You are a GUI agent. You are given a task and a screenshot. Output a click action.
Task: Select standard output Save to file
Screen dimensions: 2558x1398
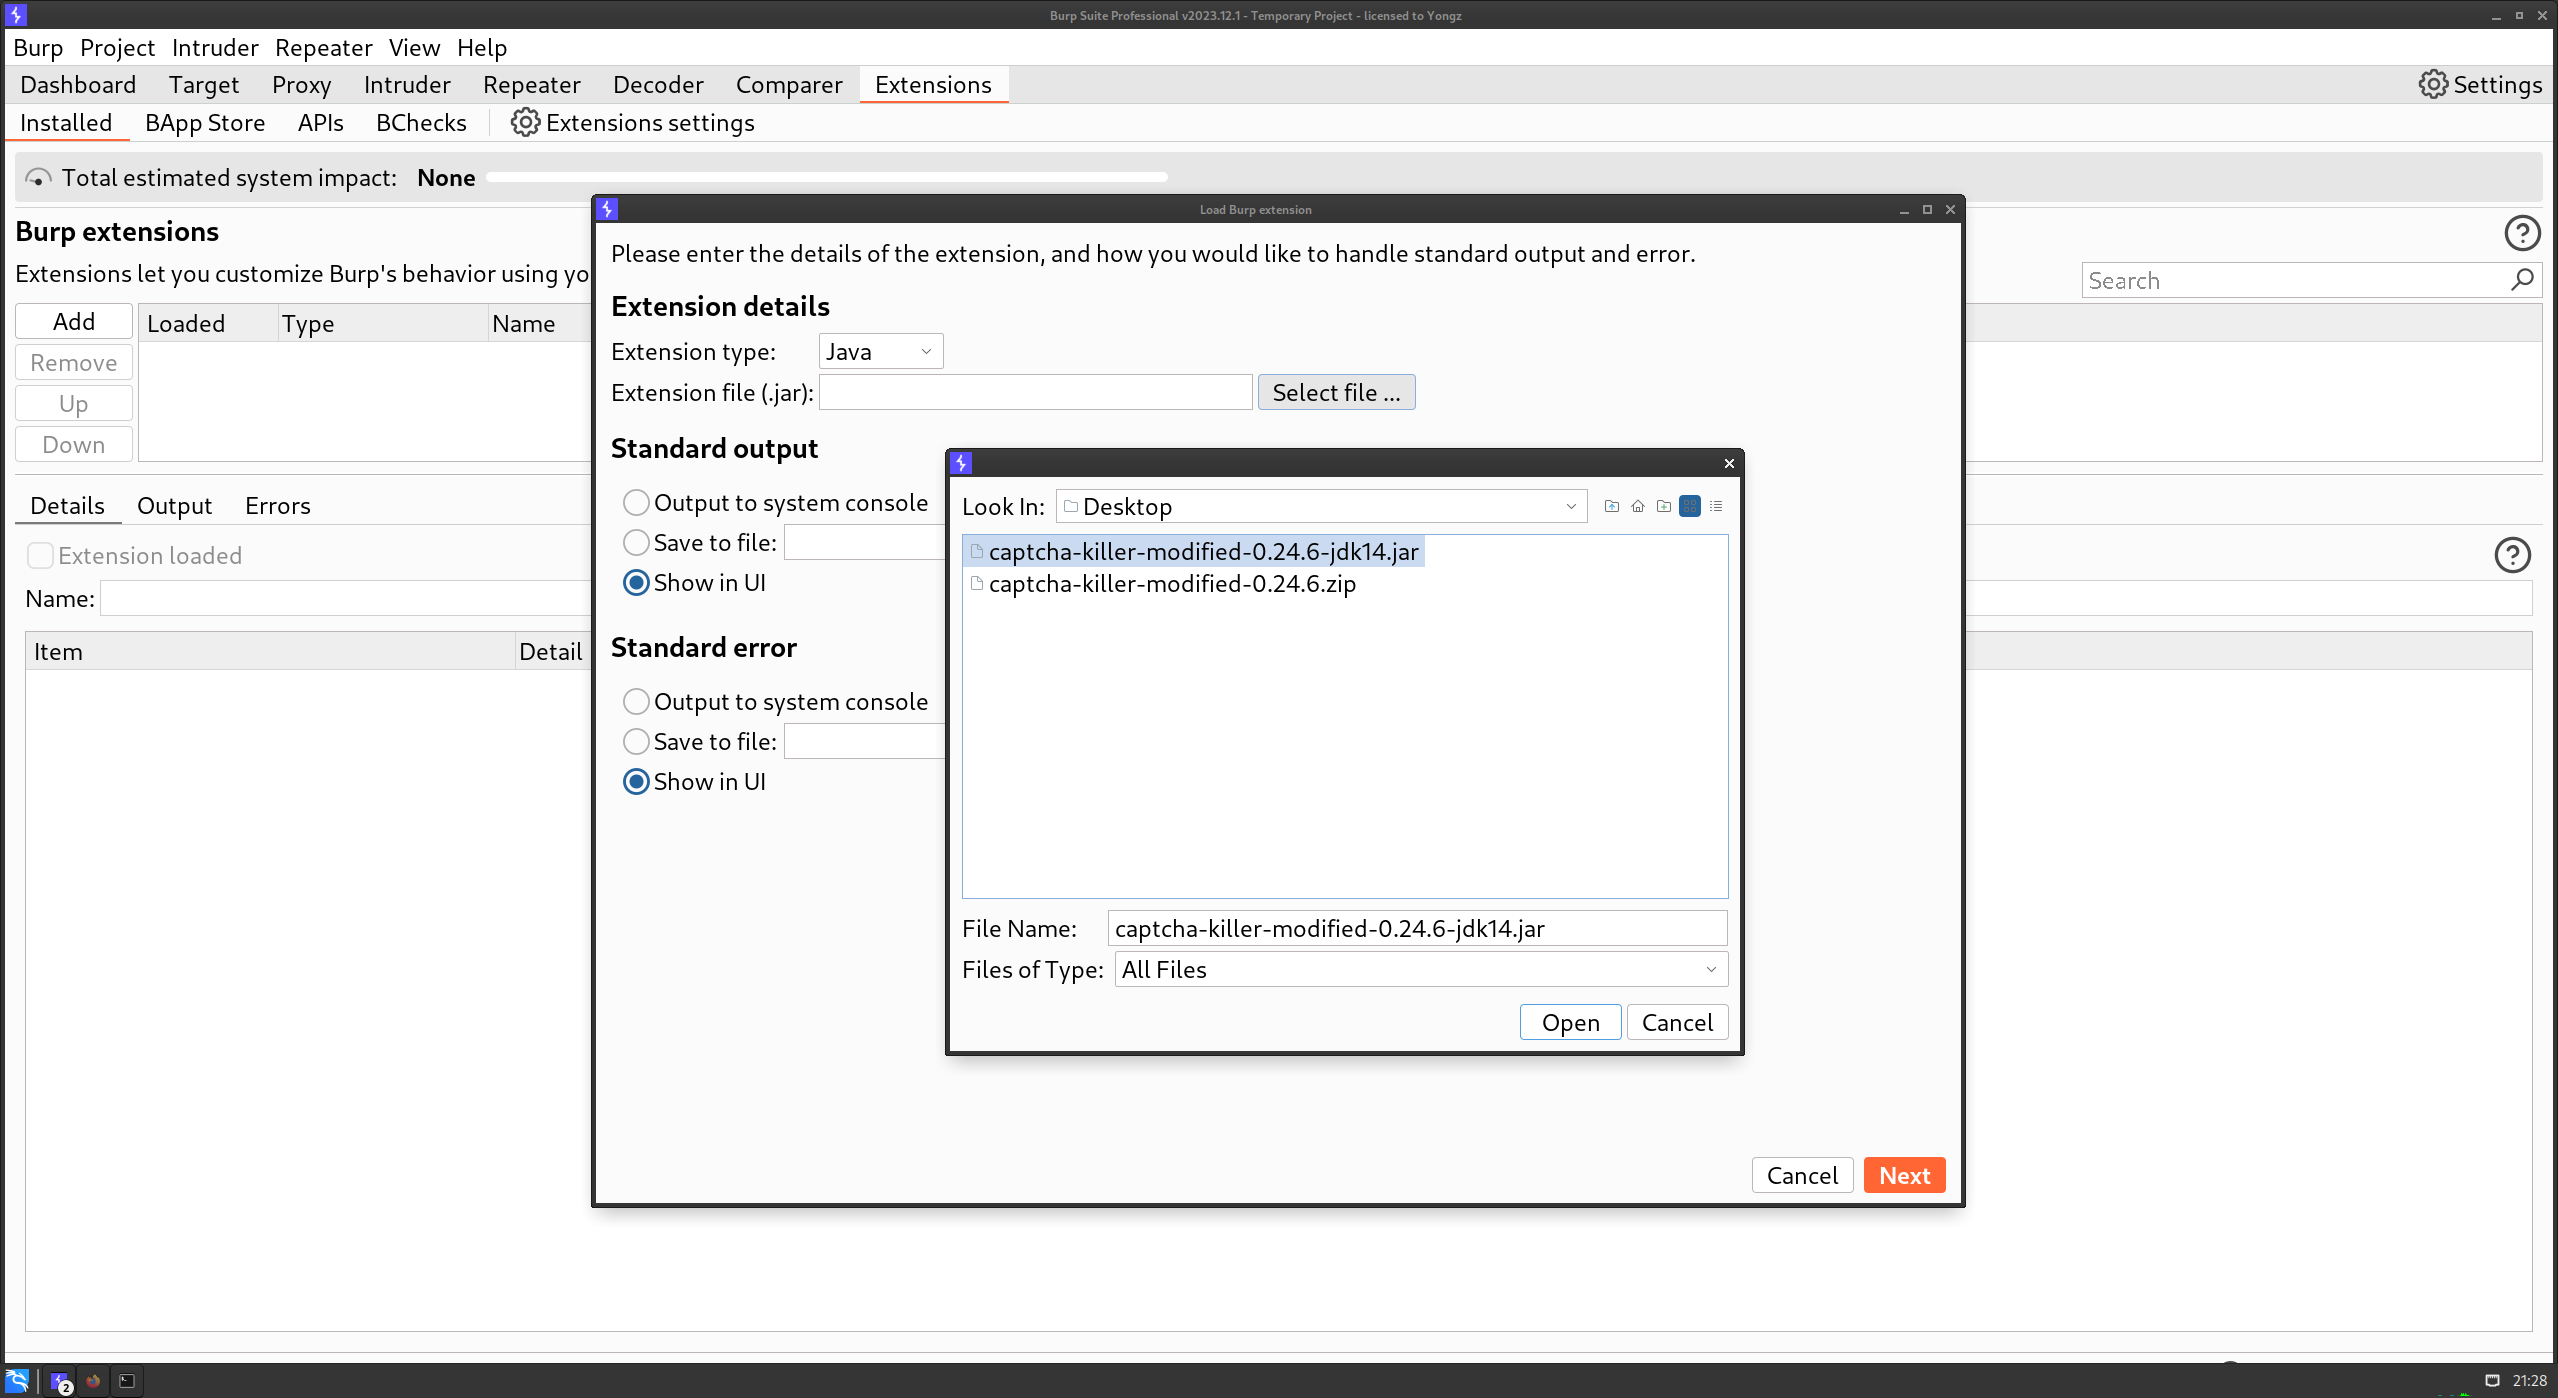[636, 542]
